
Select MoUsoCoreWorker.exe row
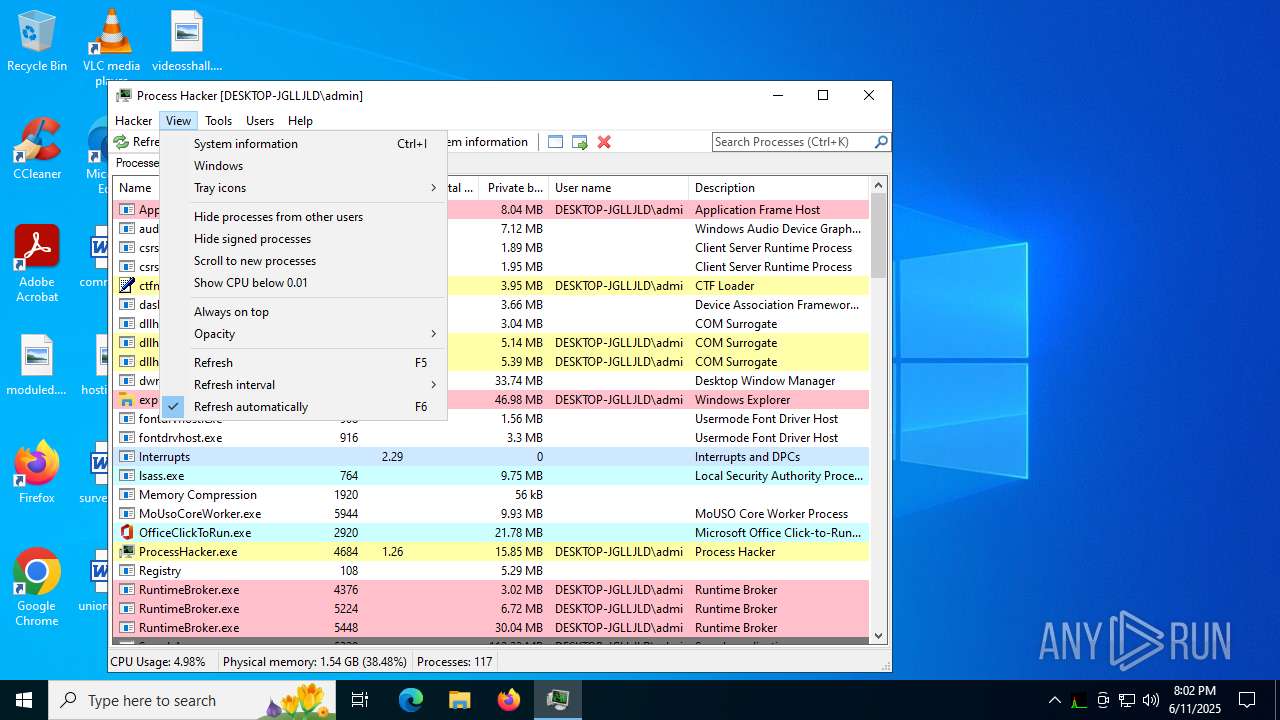coord(491,513)
